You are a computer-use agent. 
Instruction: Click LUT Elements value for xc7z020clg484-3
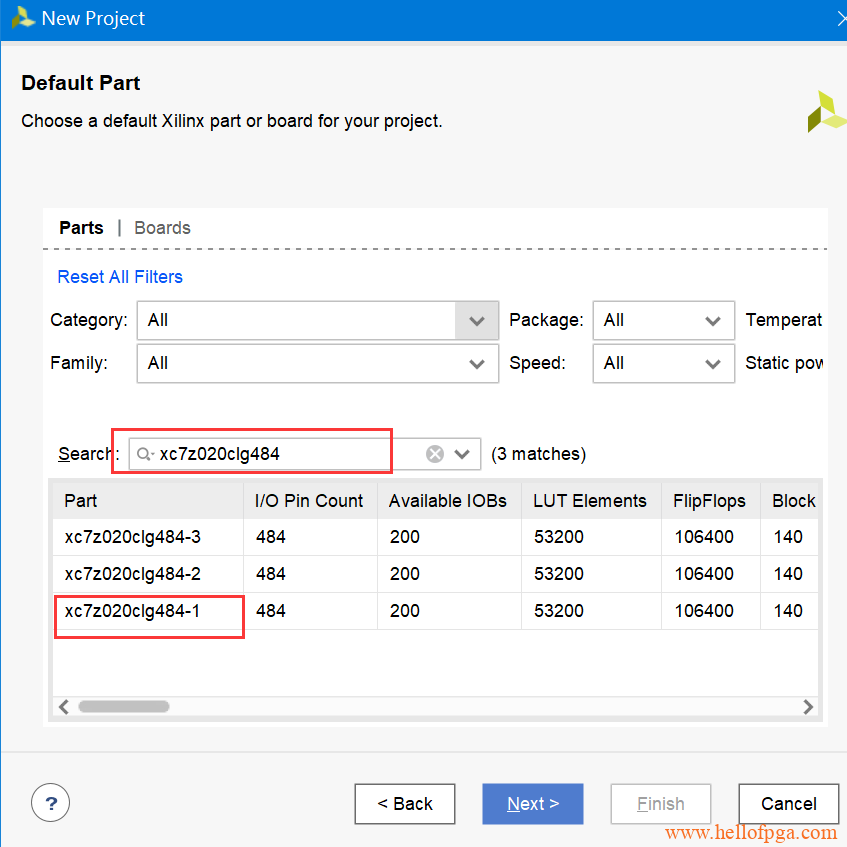coord(559,537)
